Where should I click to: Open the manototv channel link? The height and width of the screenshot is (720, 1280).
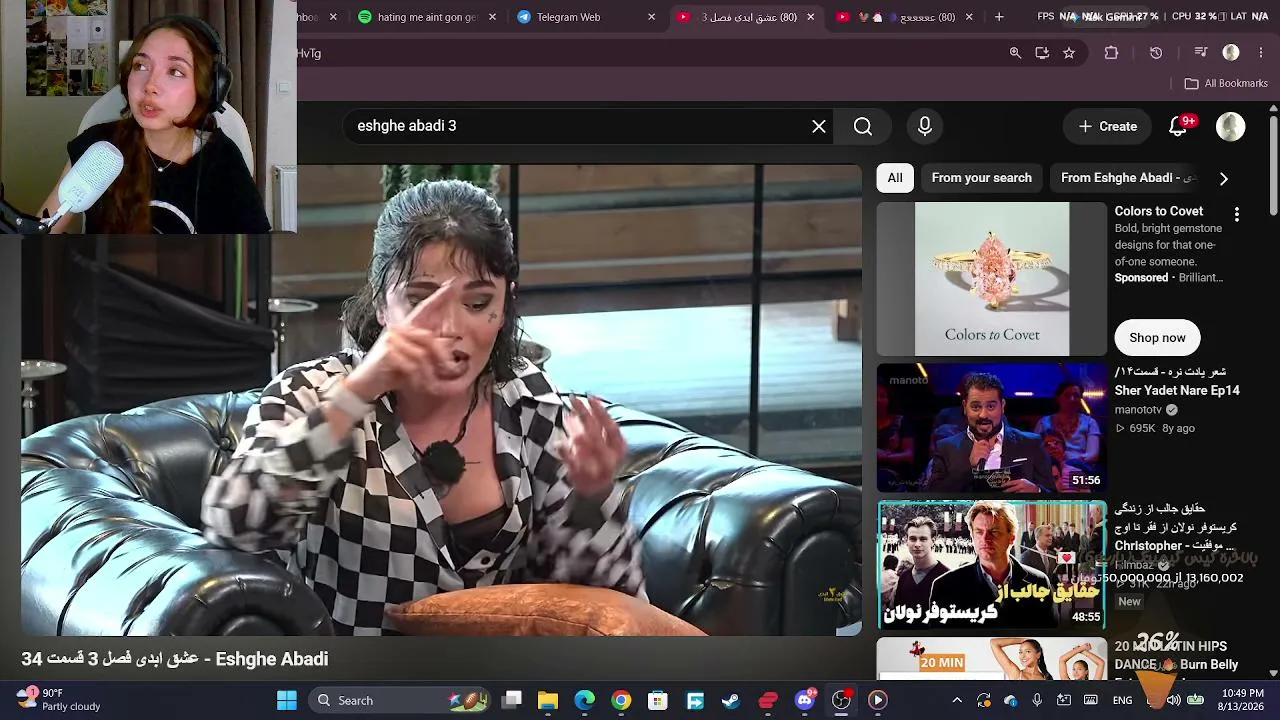[x=1138, y=410]
